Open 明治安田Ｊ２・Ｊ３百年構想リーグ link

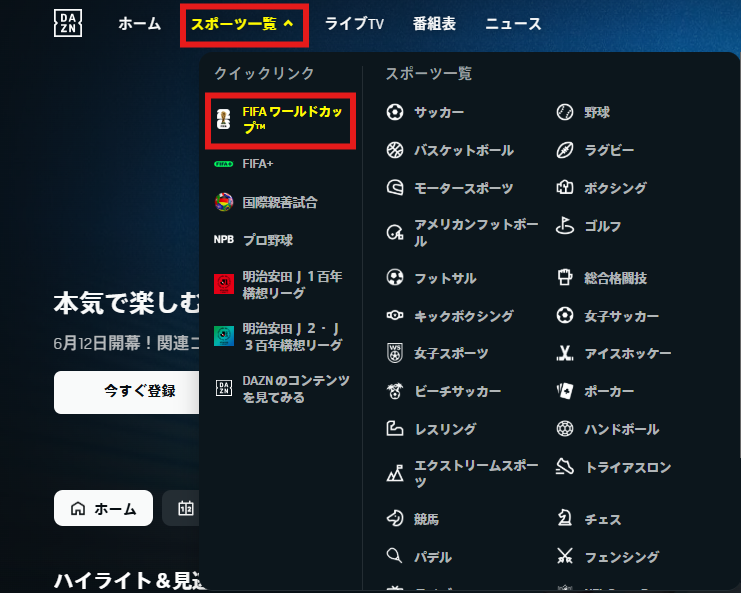coord(292,336)
